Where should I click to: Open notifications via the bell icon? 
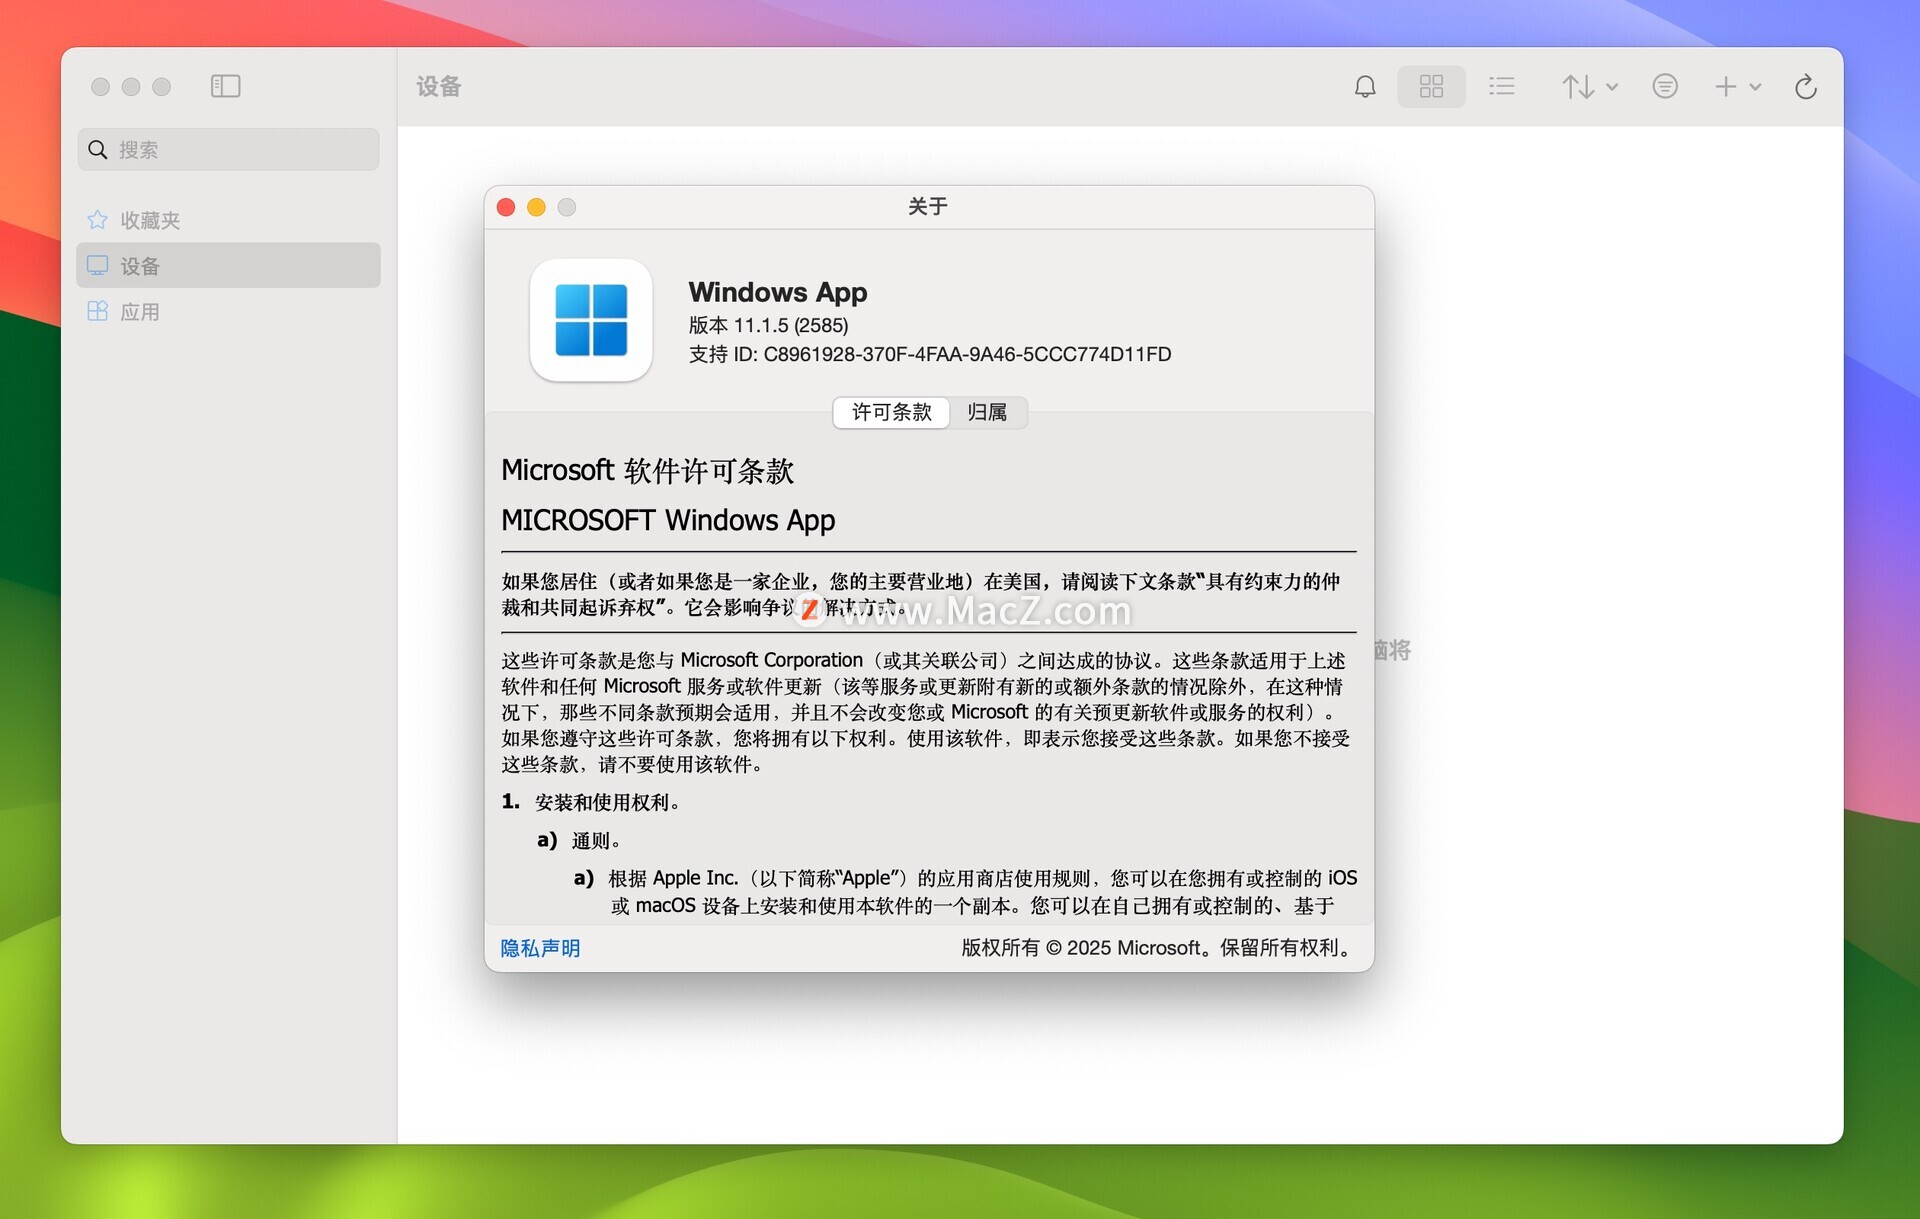click(1365, 87)
